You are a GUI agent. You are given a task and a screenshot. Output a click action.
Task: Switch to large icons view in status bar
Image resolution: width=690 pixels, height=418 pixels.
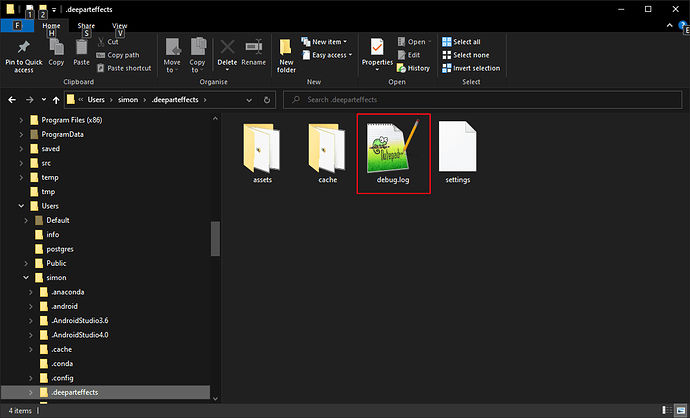679,411
